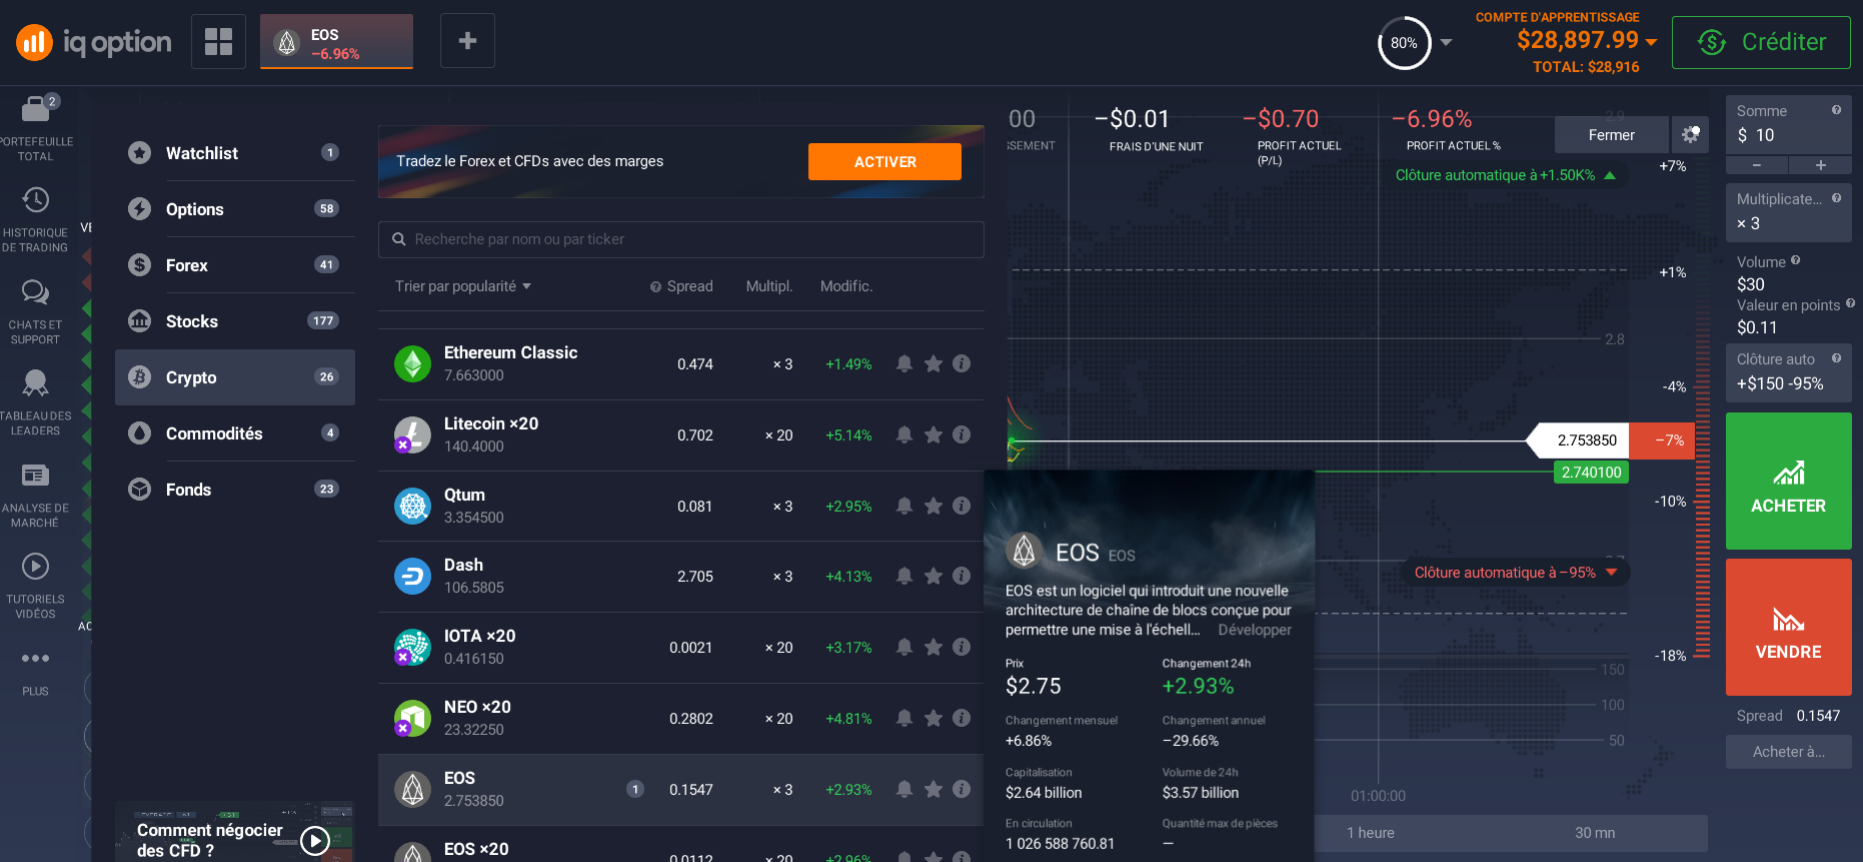Toggle favorite star for Litecoin x20
Image resolution: width=1863 pixels, height=862 pixels.
pyautogui.click(x=933, y=435)
